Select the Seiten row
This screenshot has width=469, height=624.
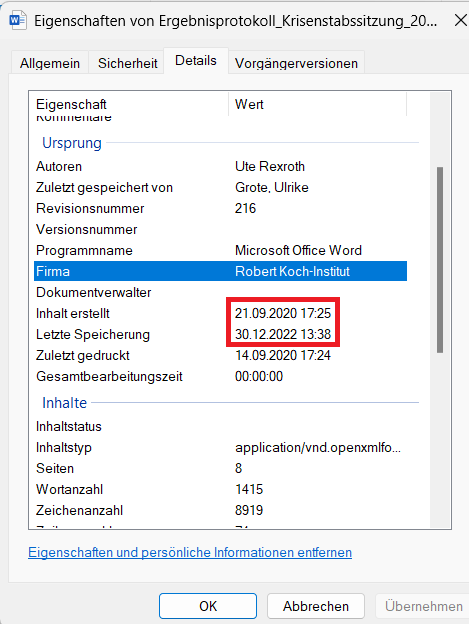pyautogui.click(x=220, y=468)
